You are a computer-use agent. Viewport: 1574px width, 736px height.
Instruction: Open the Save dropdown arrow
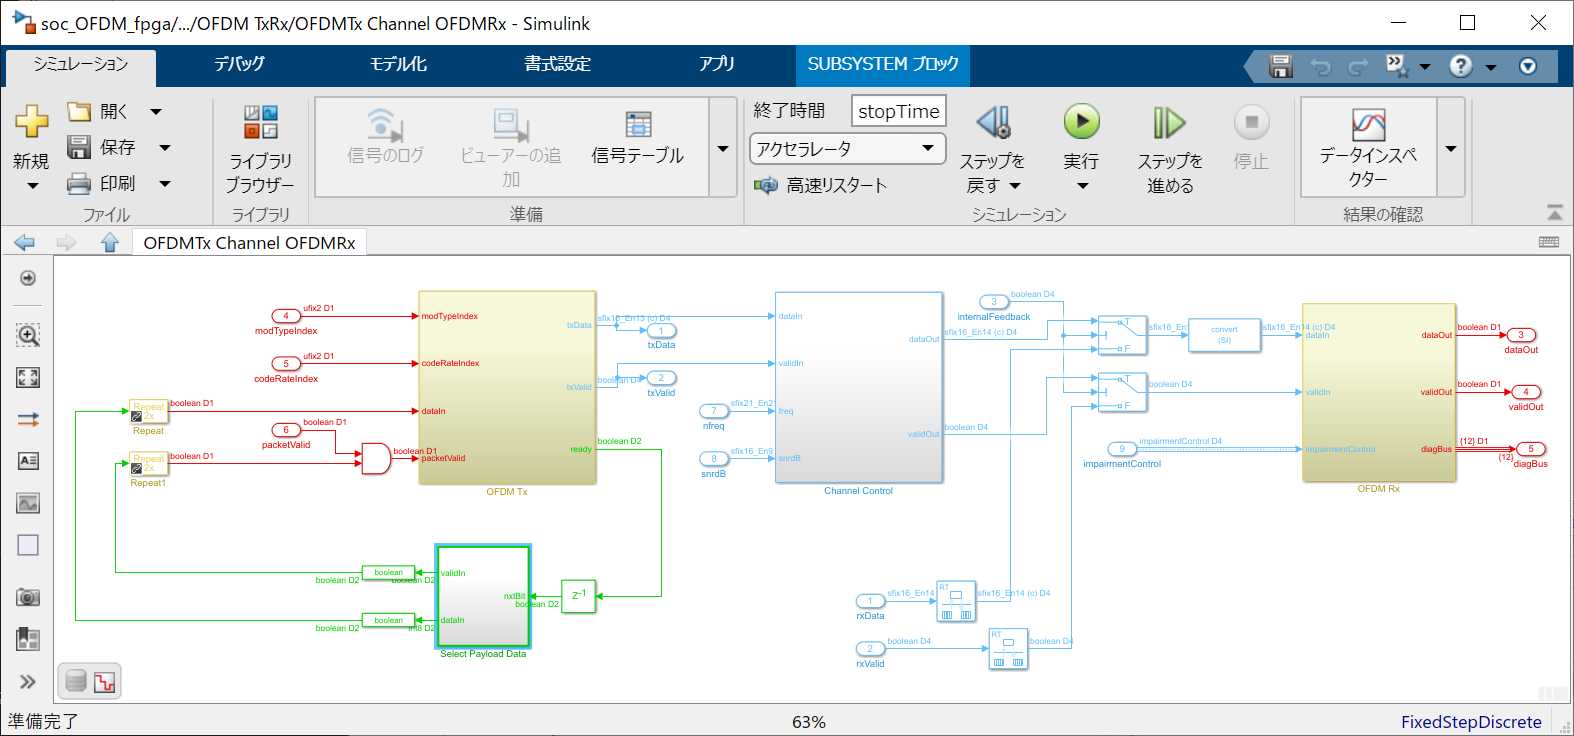165,148
